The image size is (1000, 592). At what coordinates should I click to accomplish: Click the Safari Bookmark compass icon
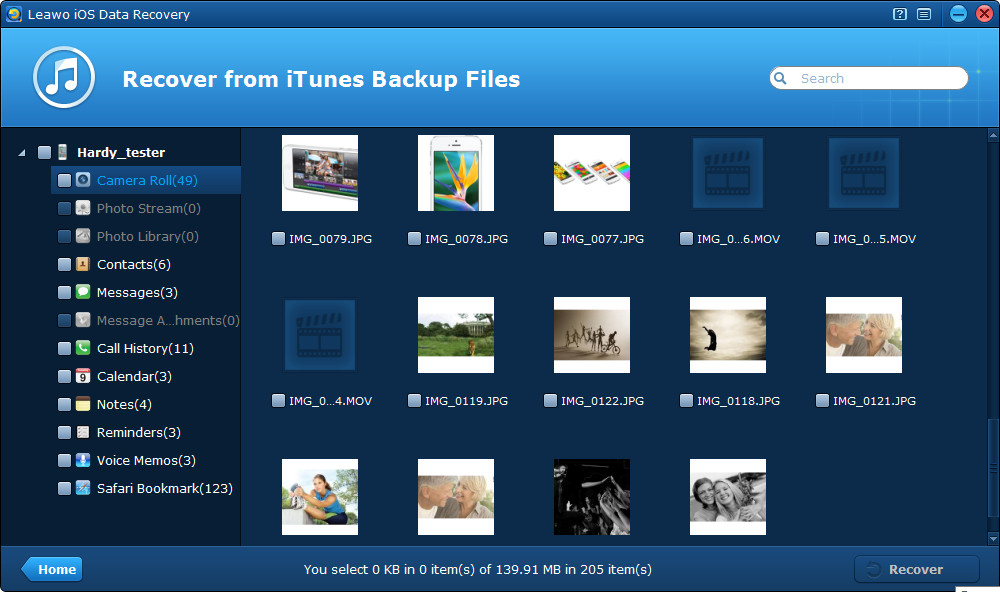[x=83, y=488]
